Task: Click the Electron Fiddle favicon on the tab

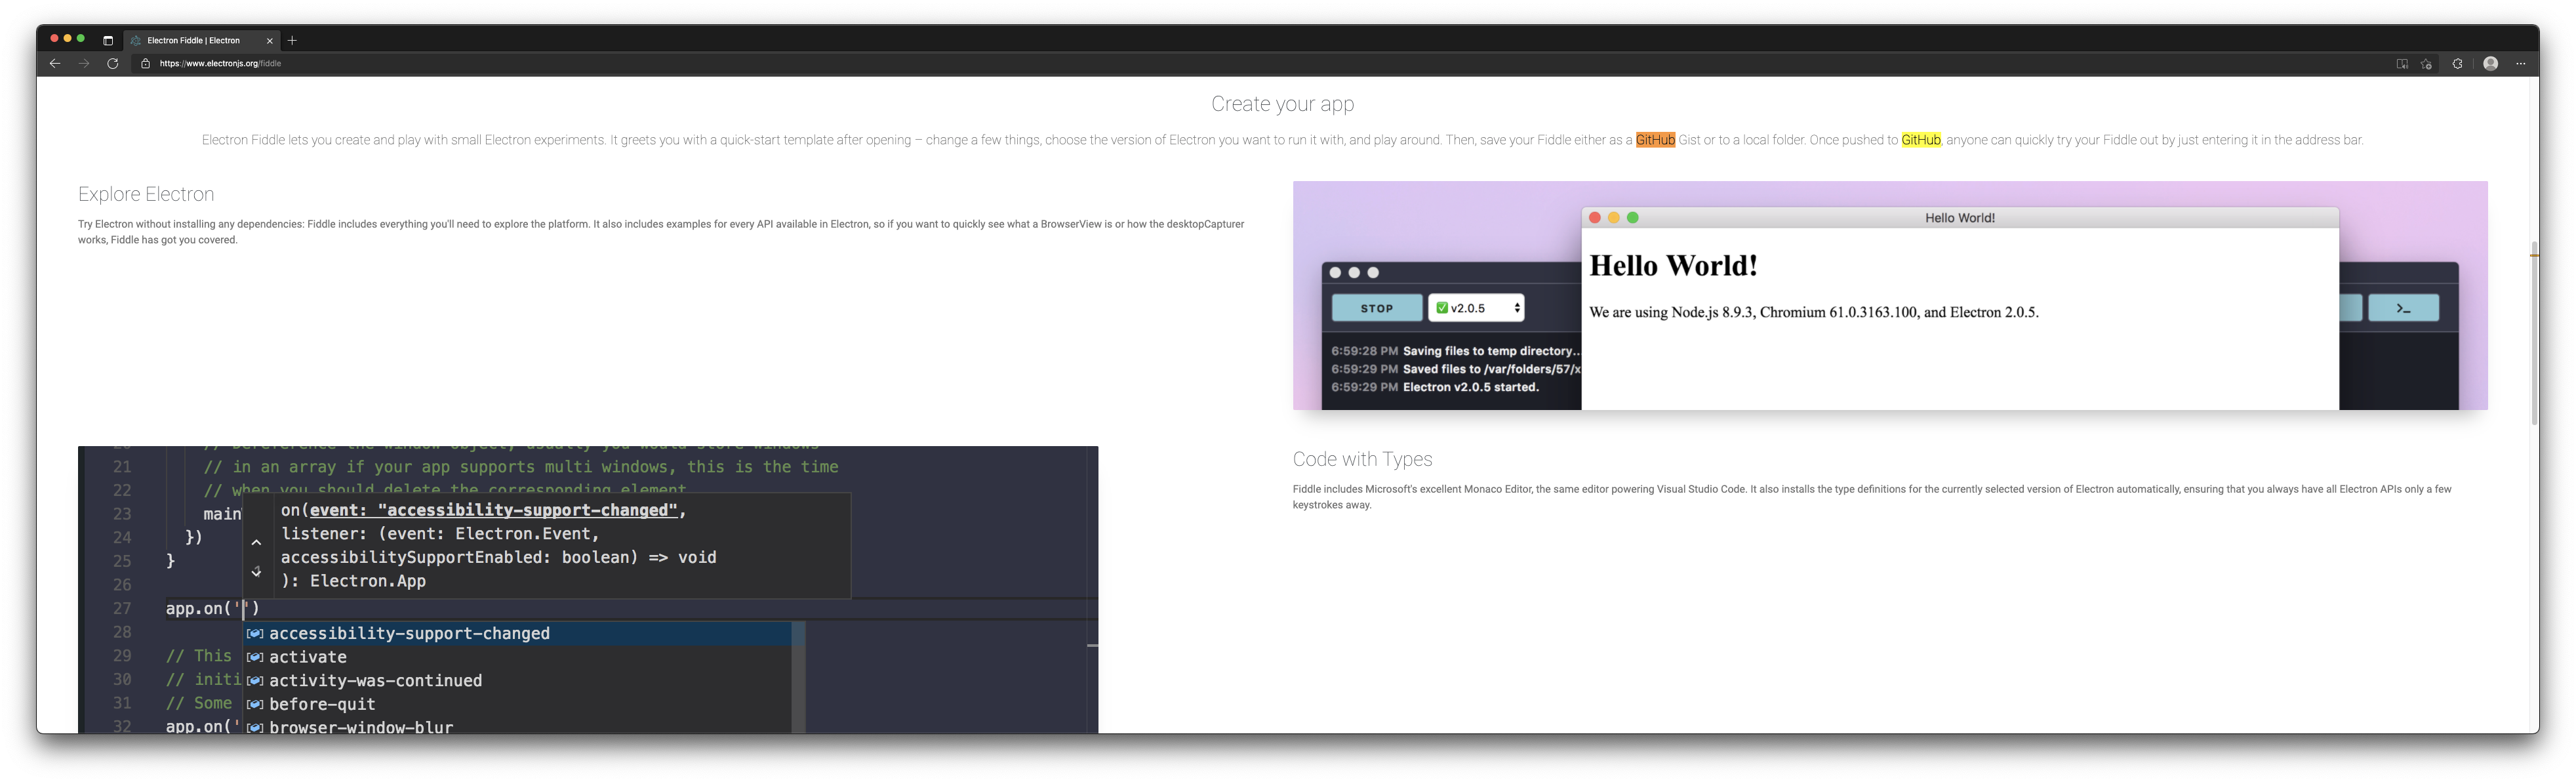Action: [136, 40]
